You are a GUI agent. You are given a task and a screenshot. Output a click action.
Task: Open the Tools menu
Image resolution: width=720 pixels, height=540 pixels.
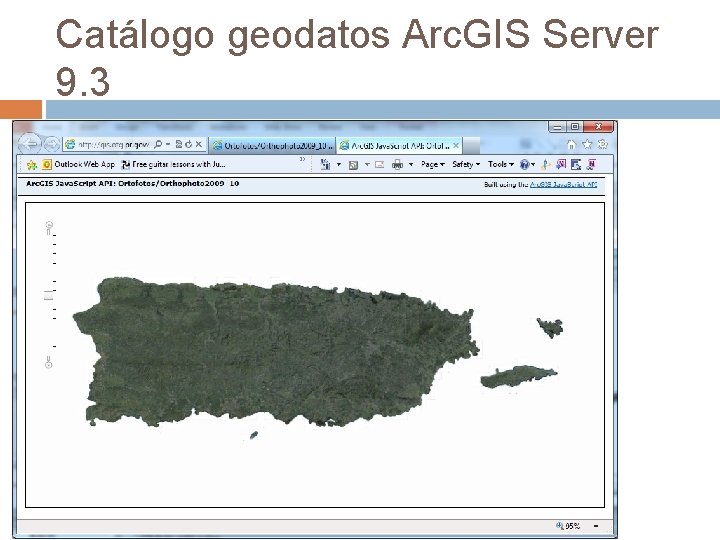point(501,164)
